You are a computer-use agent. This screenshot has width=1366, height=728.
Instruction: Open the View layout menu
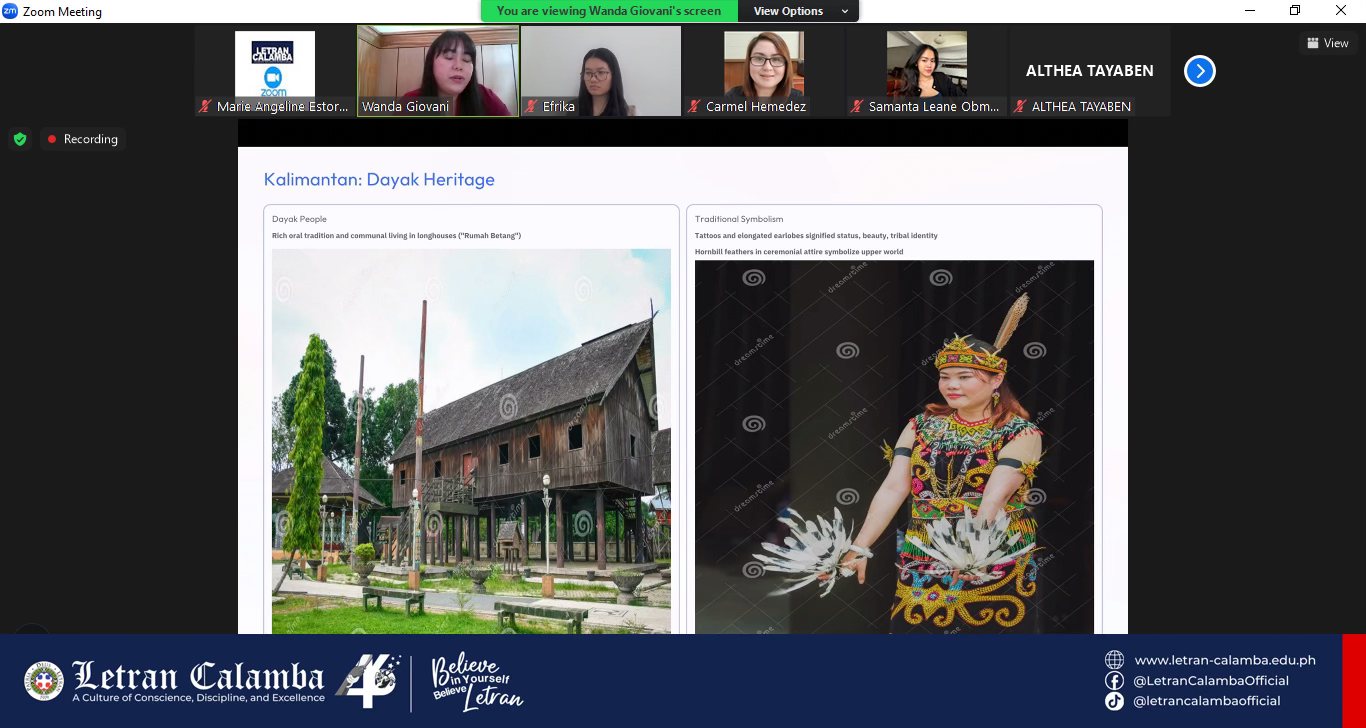pyautogui.click(x=1327, y=43)
